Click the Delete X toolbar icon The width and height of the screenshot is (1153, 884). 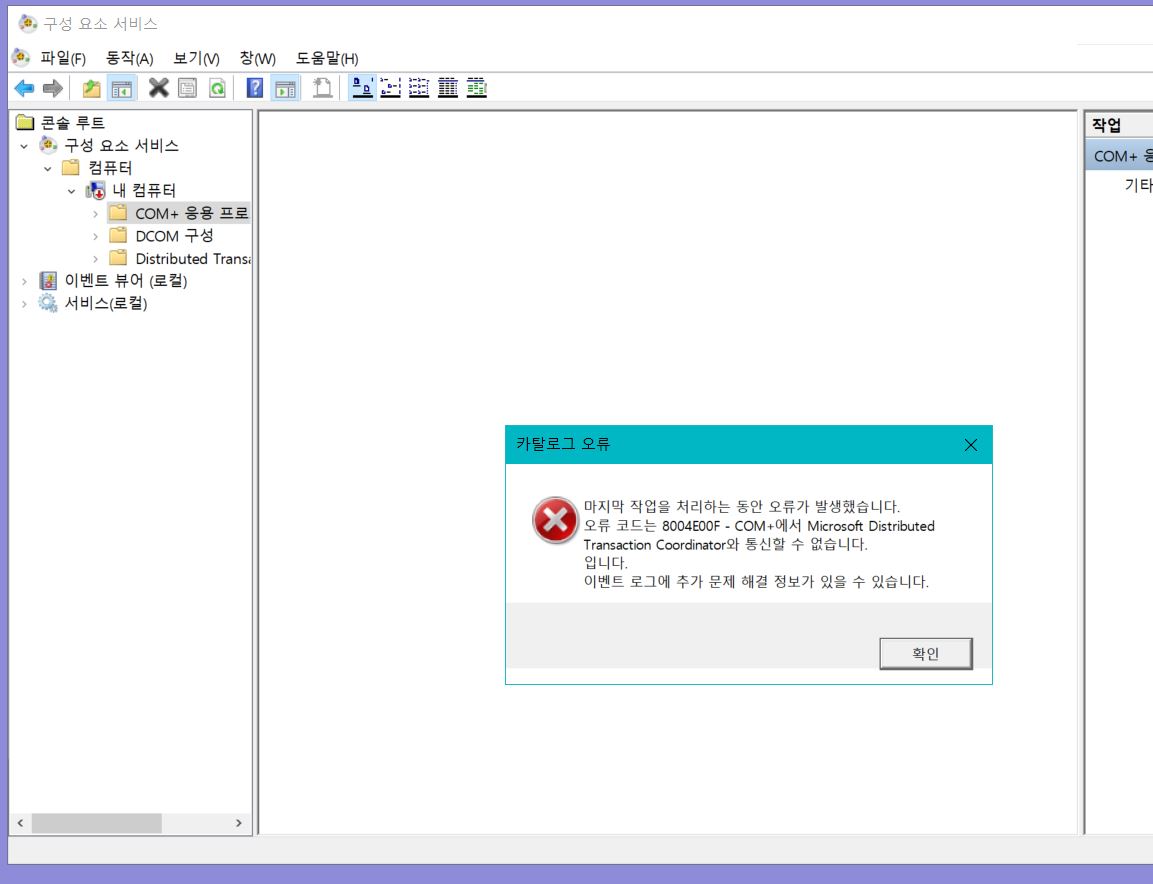158,88
